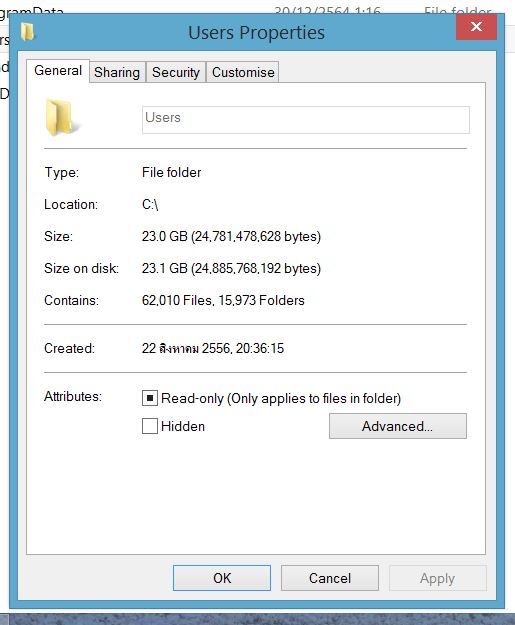
Task: Confirm with the OK button
Action: pyautogui.click(x=222, y=578)
